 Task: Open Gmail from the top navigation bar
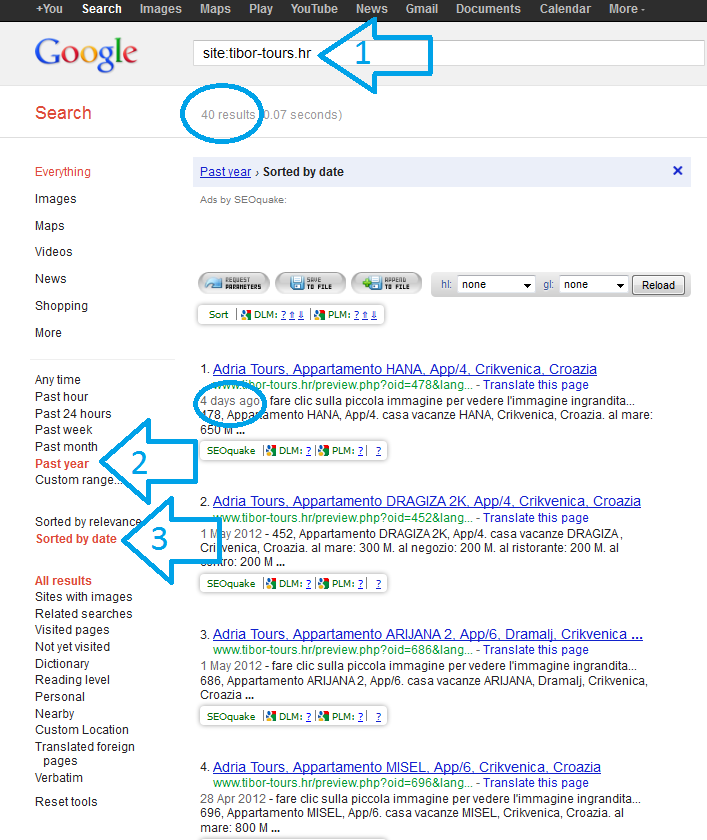tap(421, 9)
